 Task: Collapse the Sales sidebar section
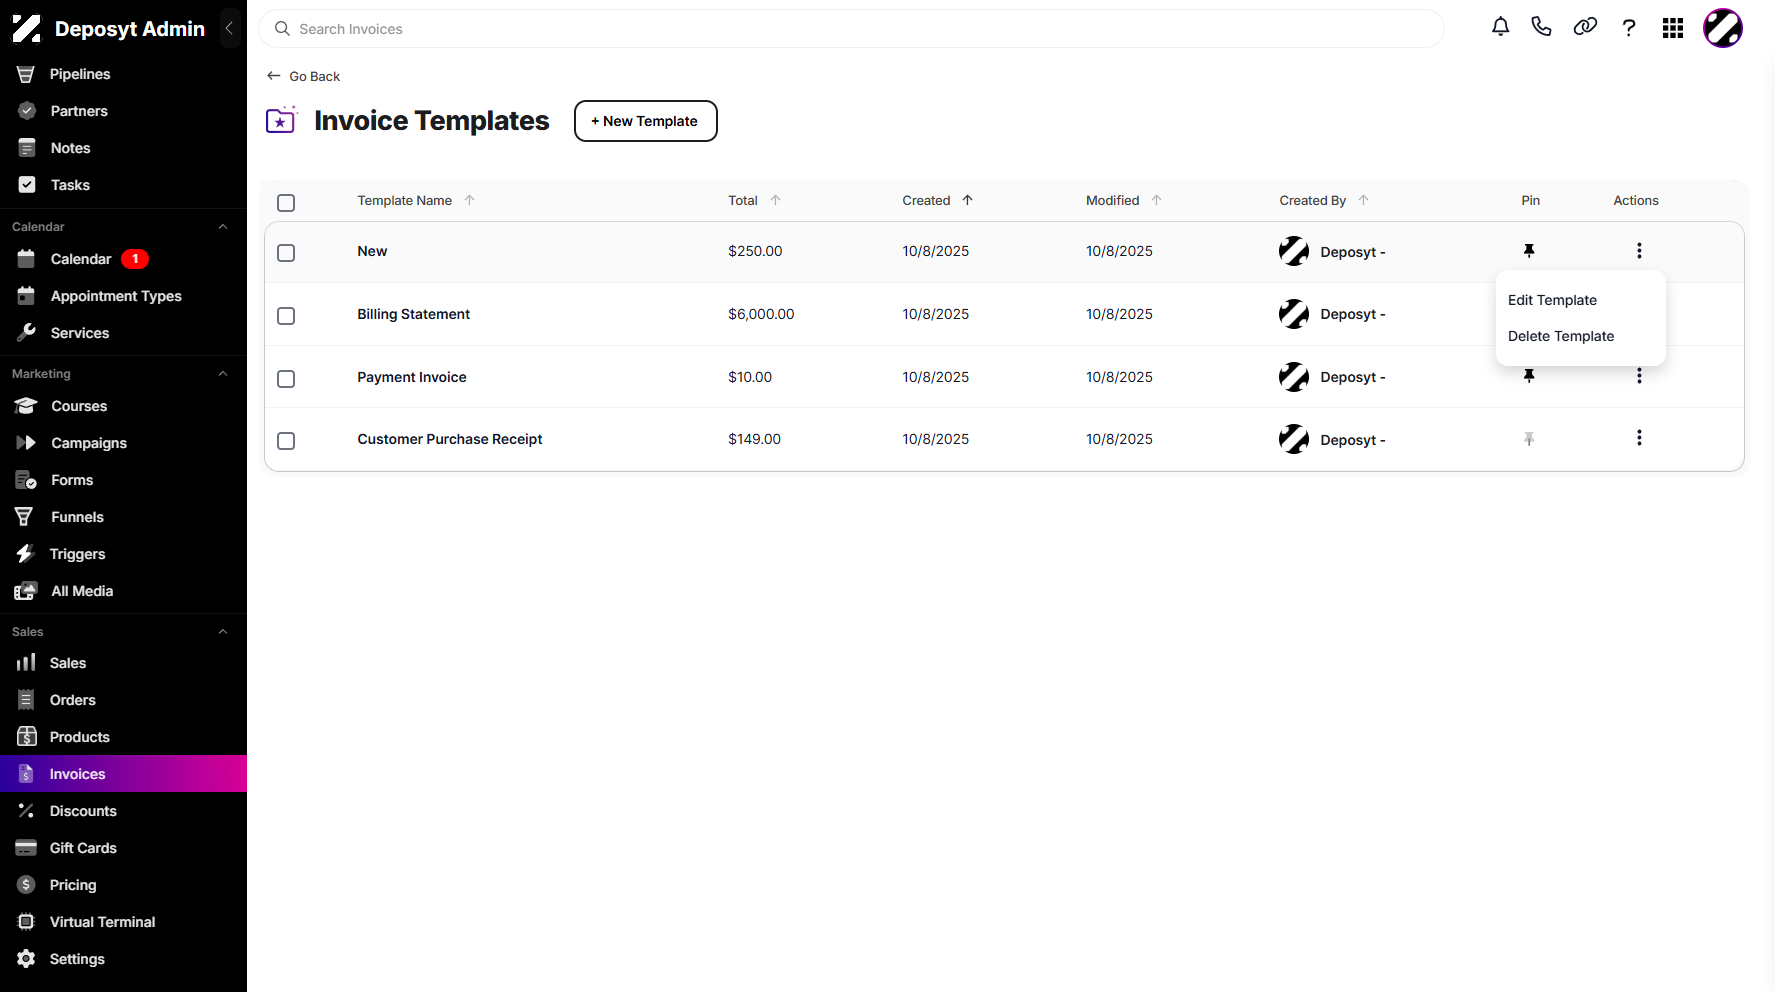223,632
